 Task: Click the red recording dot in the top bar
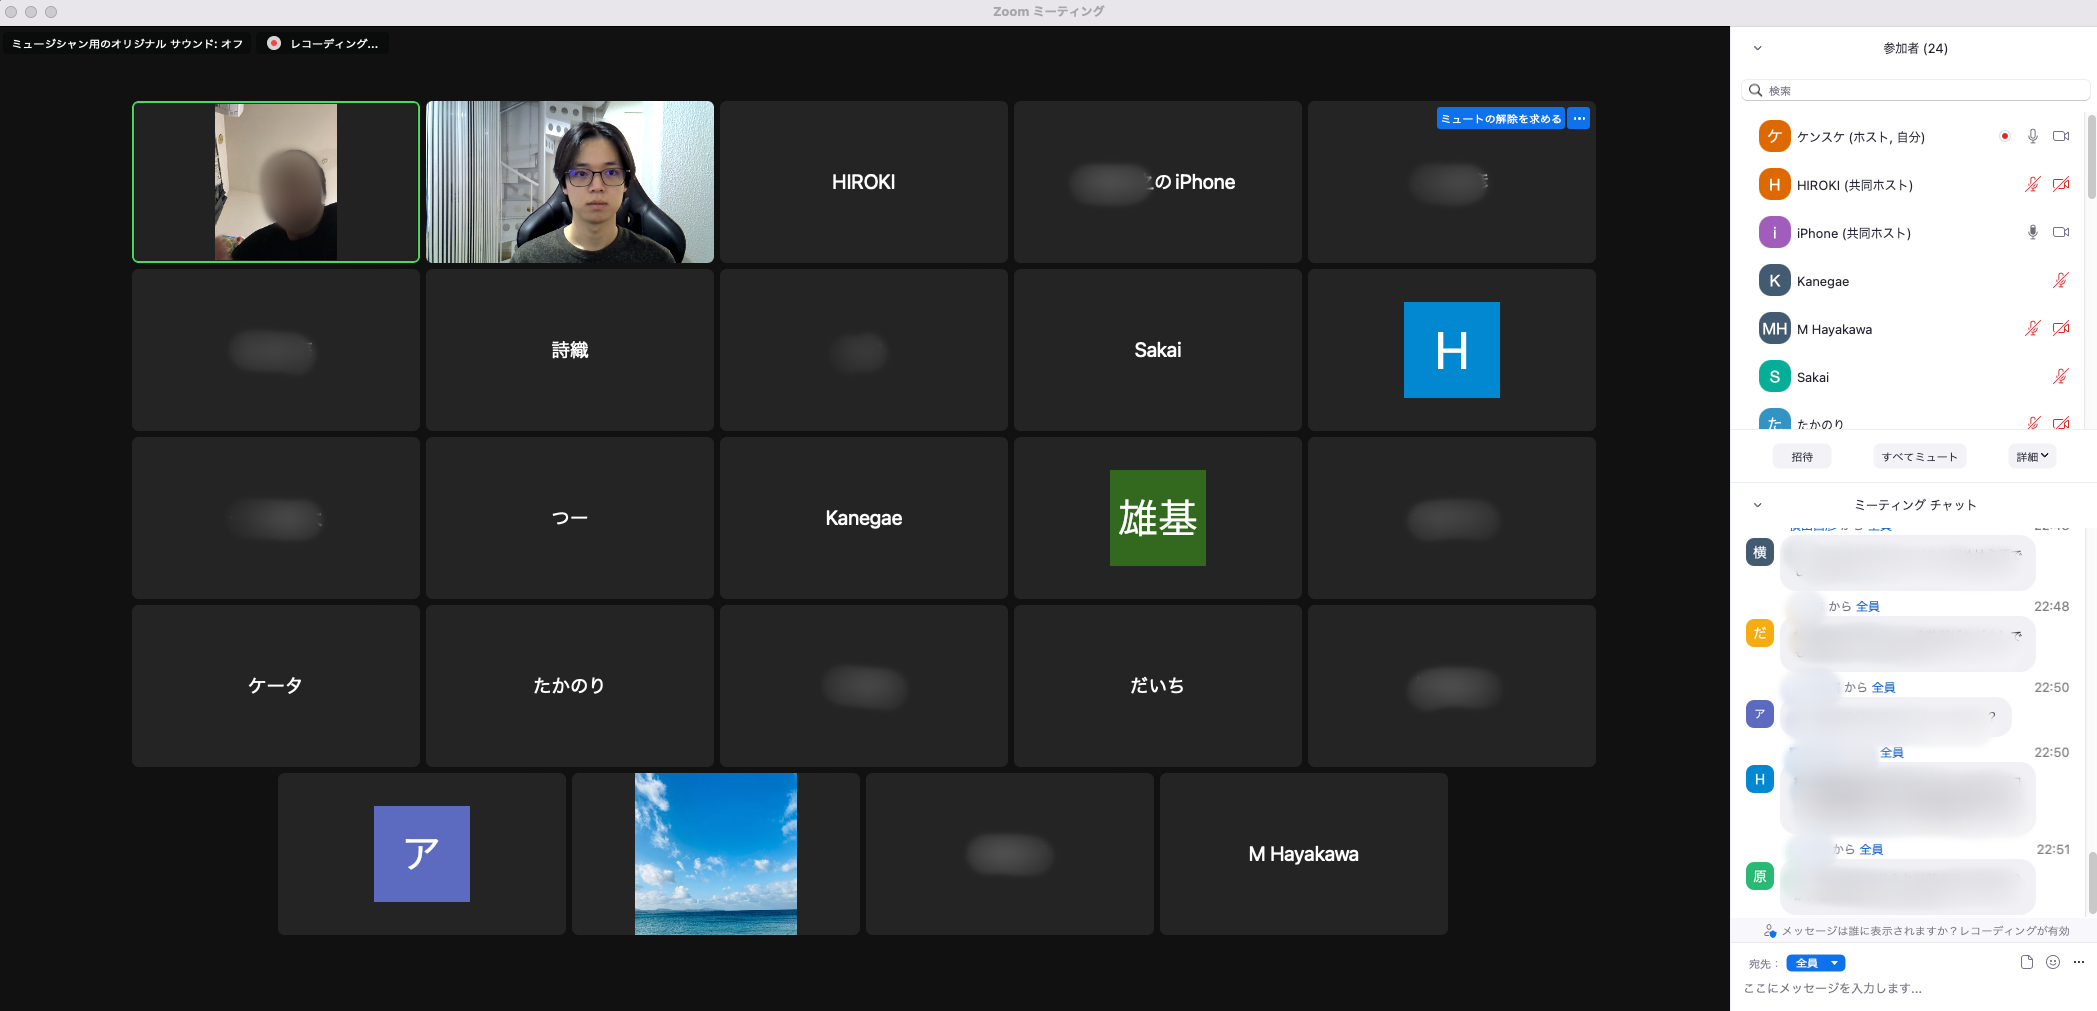pos(274,43)
